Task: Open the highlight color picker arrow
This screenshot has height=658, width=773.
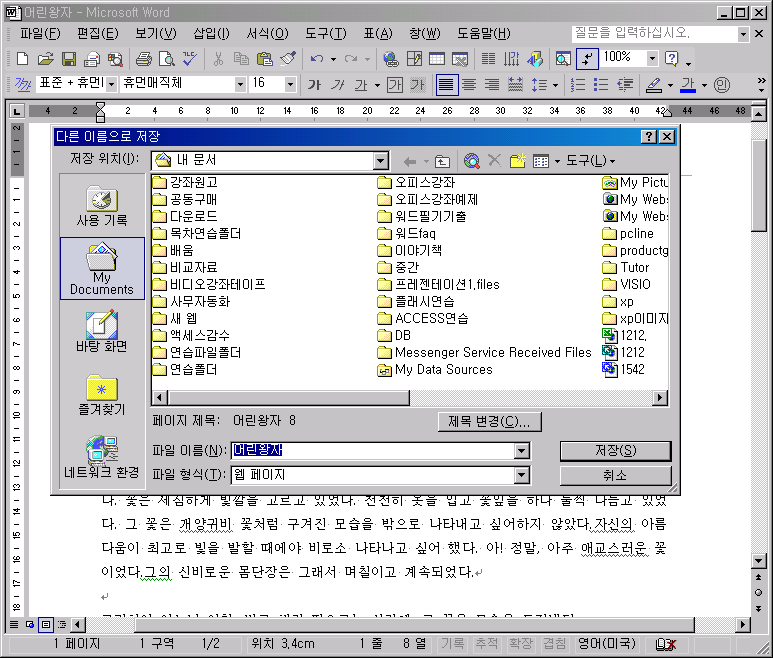Action: coord(670,85)
